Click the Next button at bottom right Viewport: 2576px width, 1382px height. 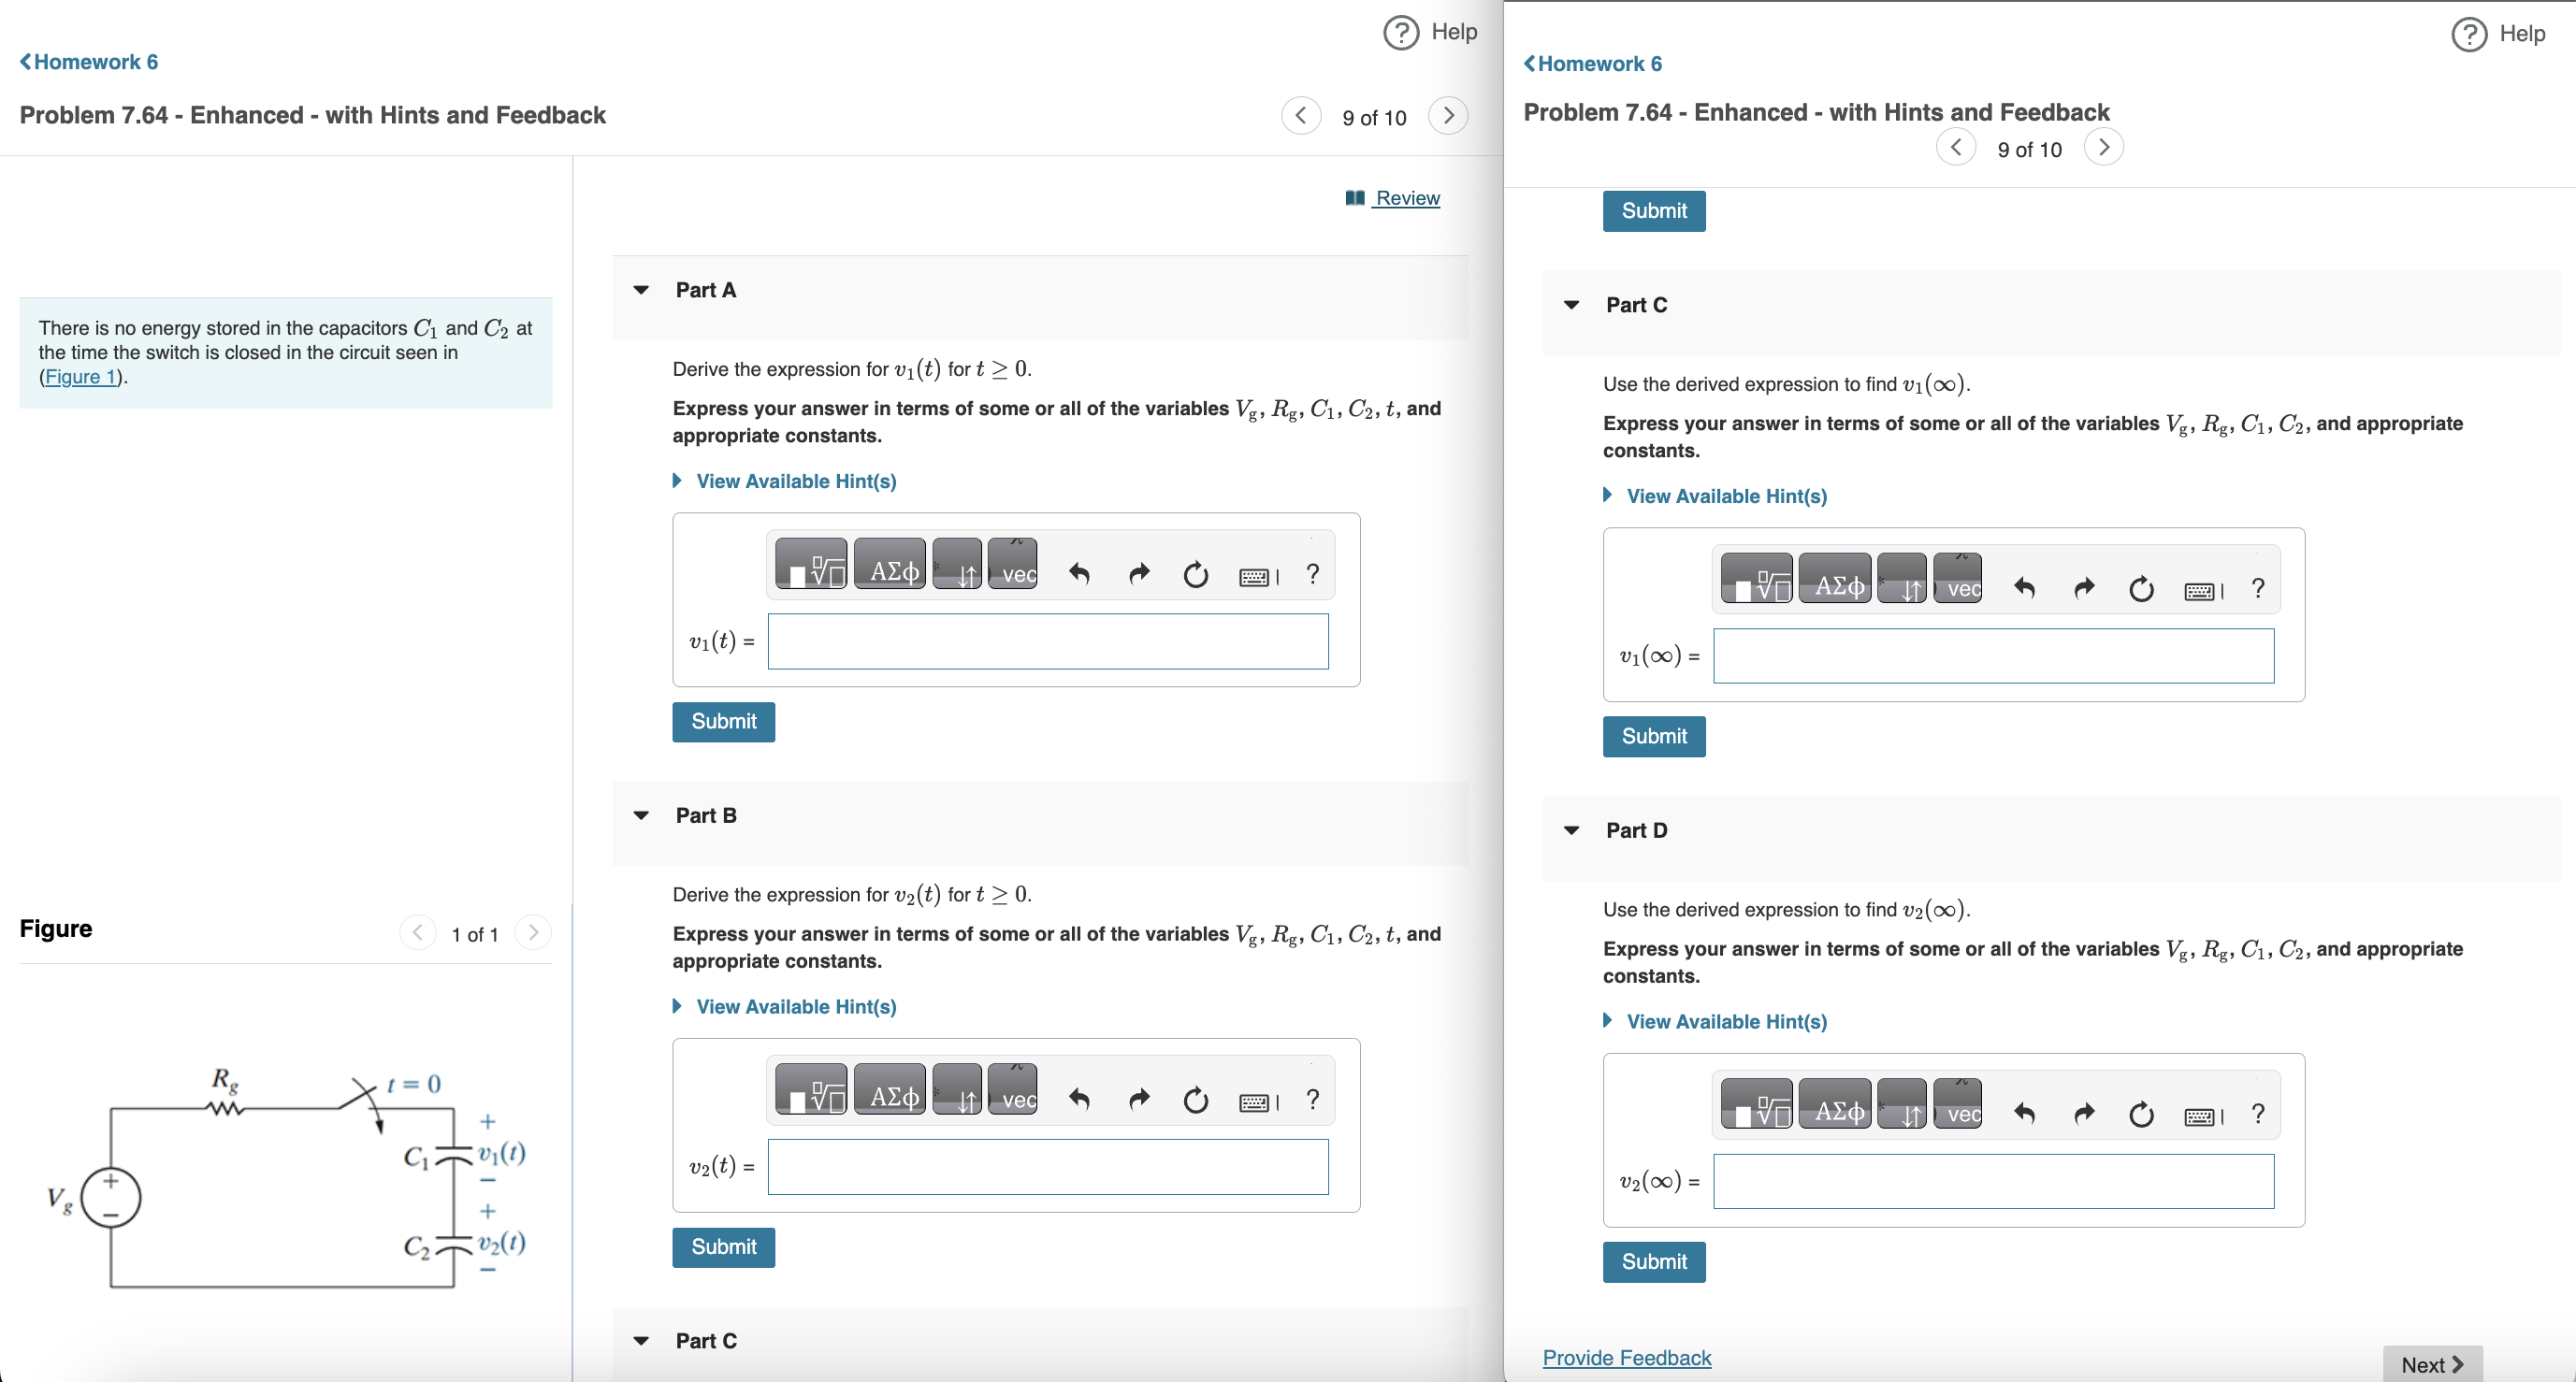coord(2431,1364)
